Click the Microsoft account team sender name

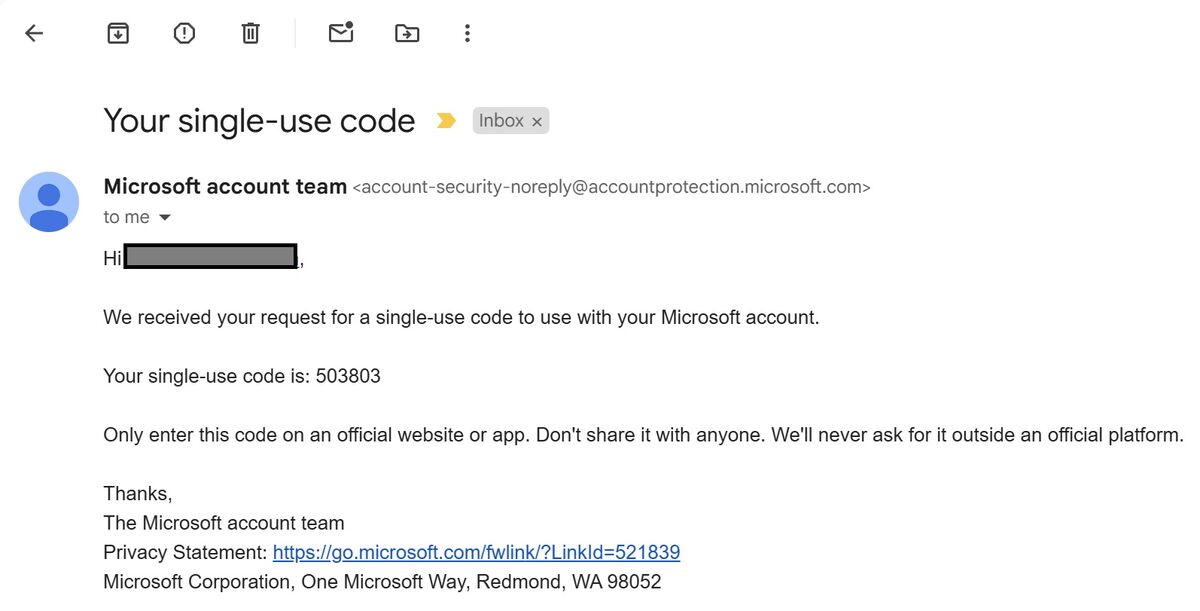point(225,186)
